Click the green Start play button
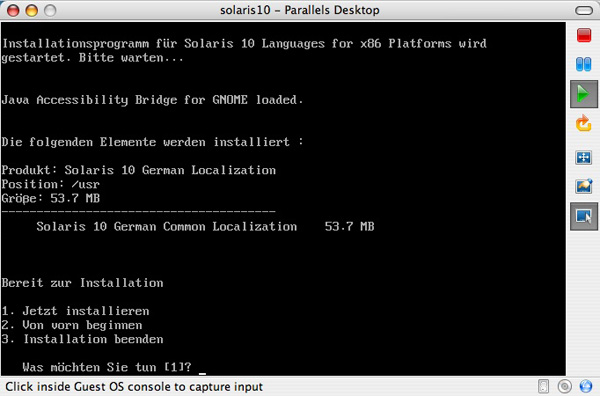 (584, 94)
